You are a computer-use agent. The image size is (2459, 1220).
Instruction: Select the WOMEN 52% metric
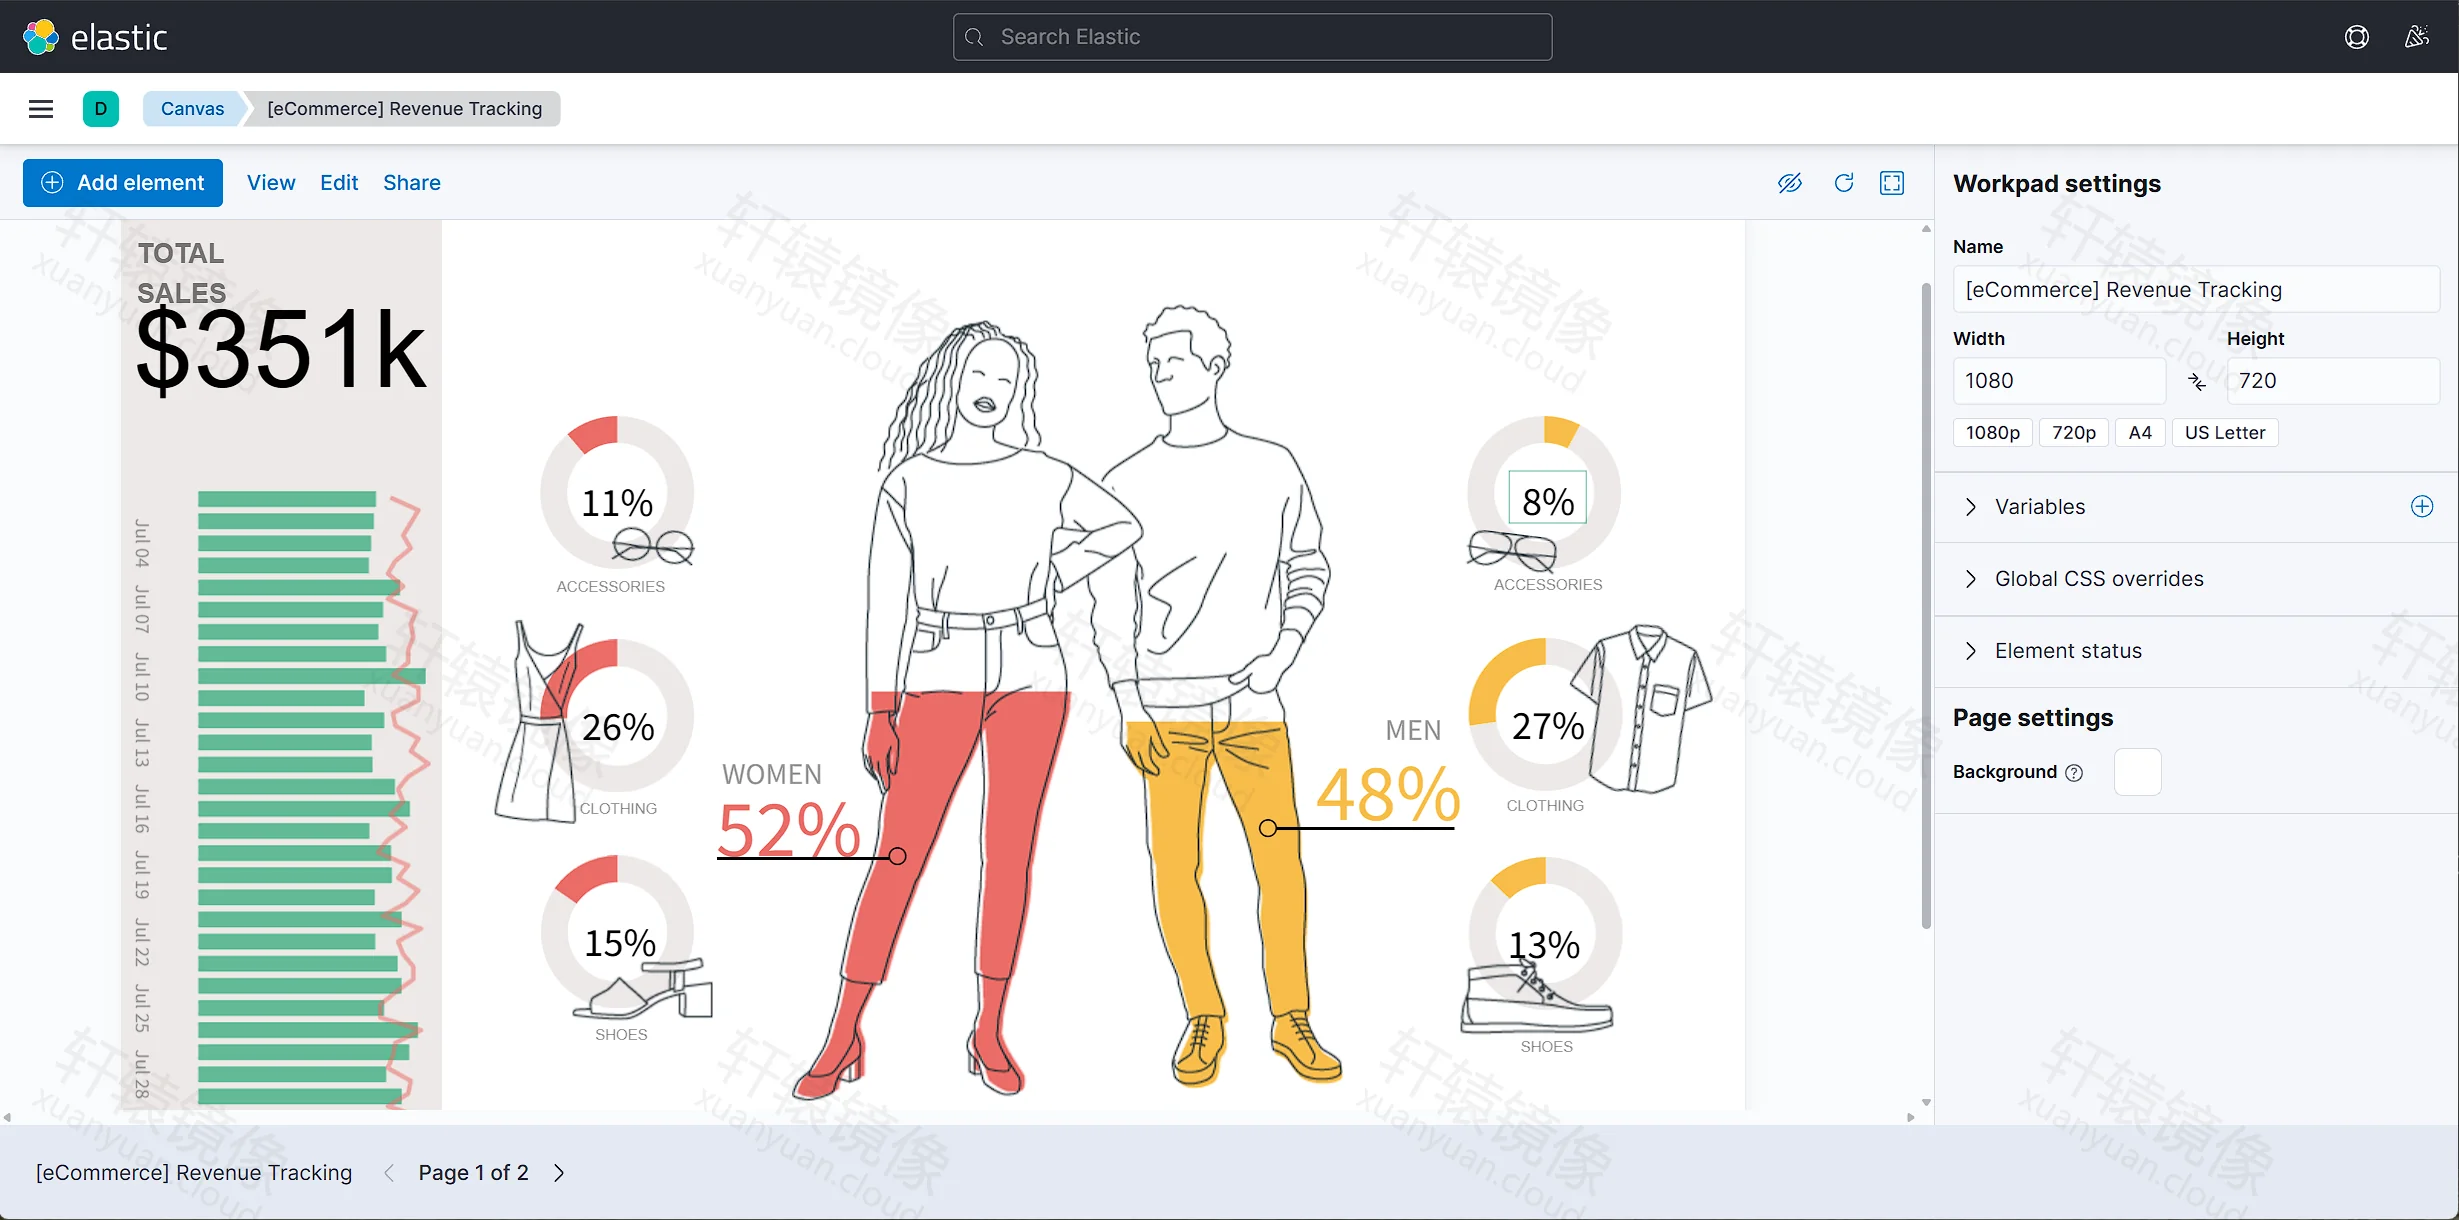pos(790,812)
